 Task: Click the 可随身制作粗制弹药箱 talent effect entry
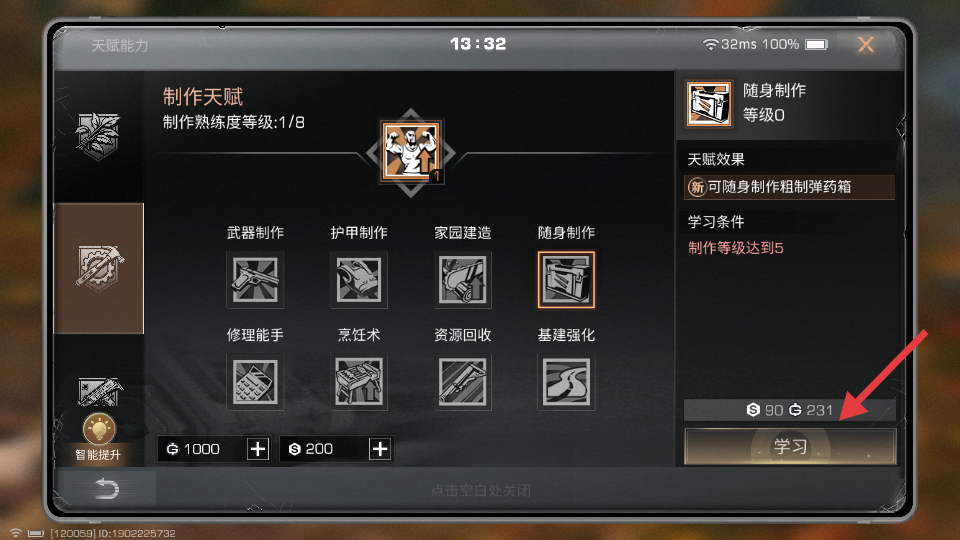click(x=789, y=187)
